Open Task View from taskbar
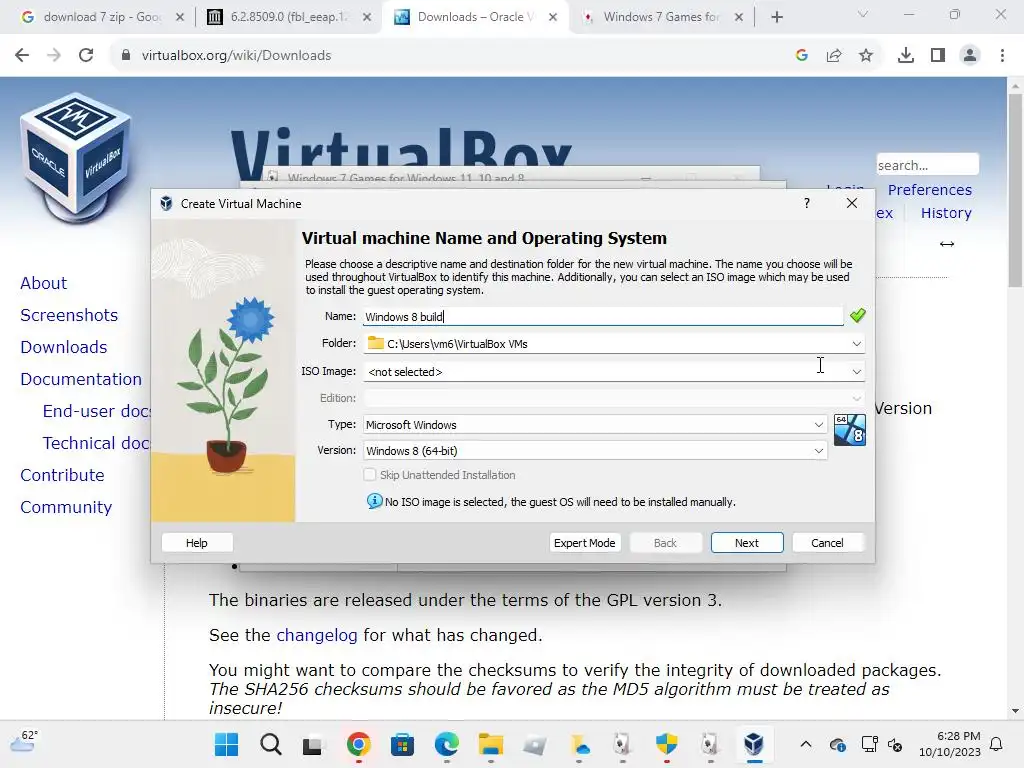This screenshot has width=1024, height=768. coord(314,744)
